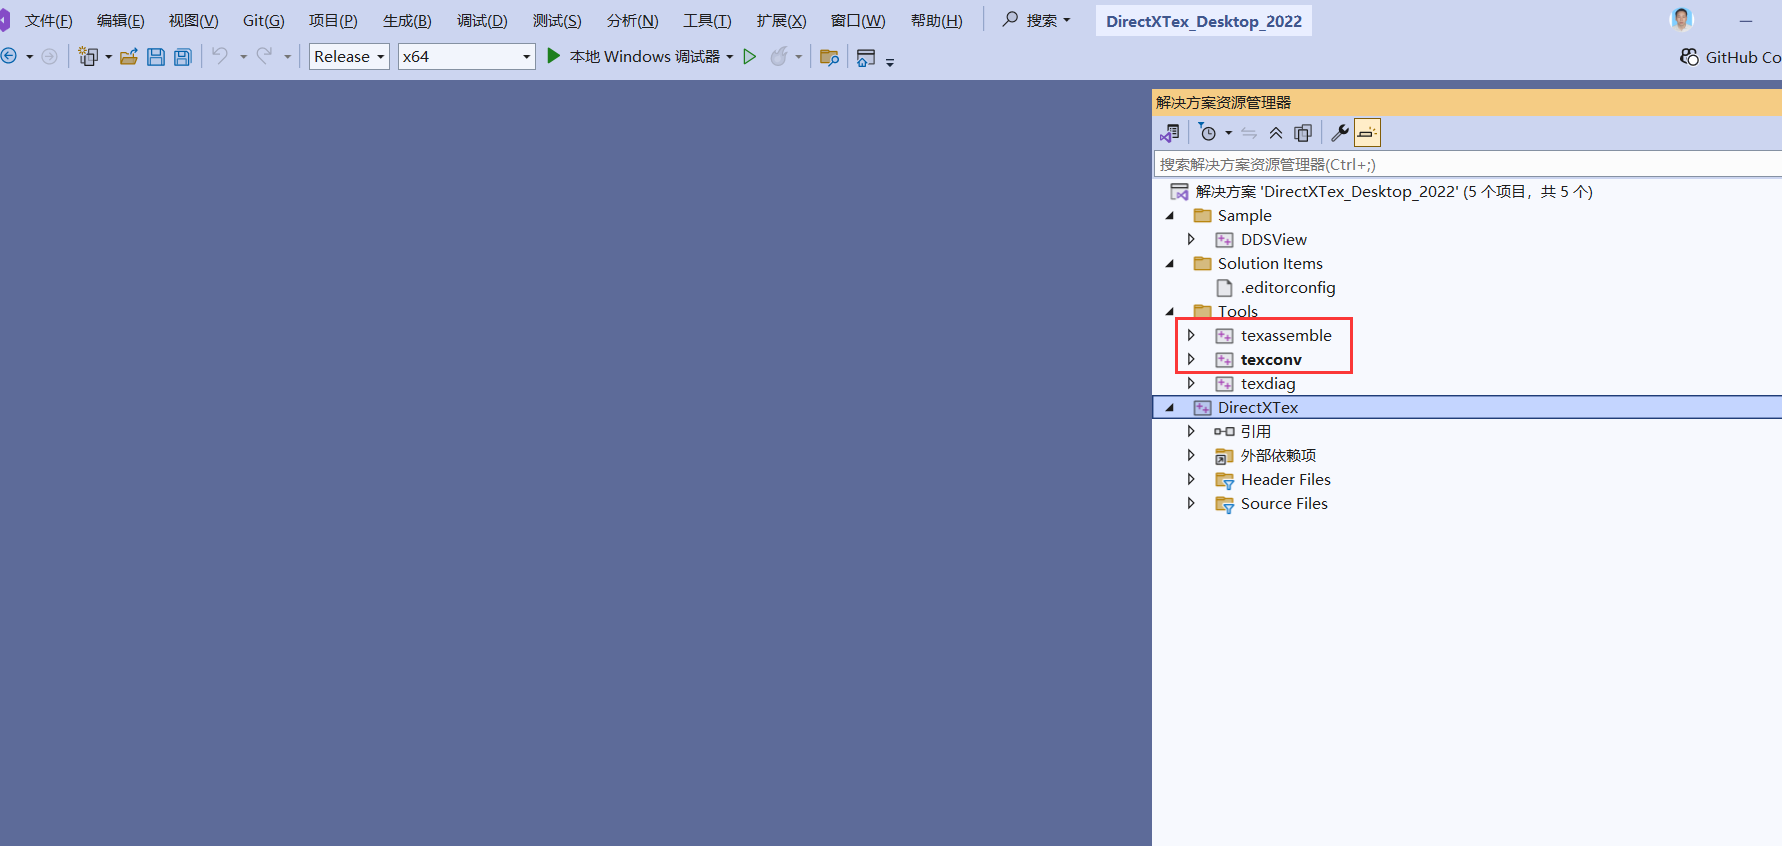Screen dimensions: 1782x846
Task: Click the pending changes filter clock icon
Action: pos(1208,133)
